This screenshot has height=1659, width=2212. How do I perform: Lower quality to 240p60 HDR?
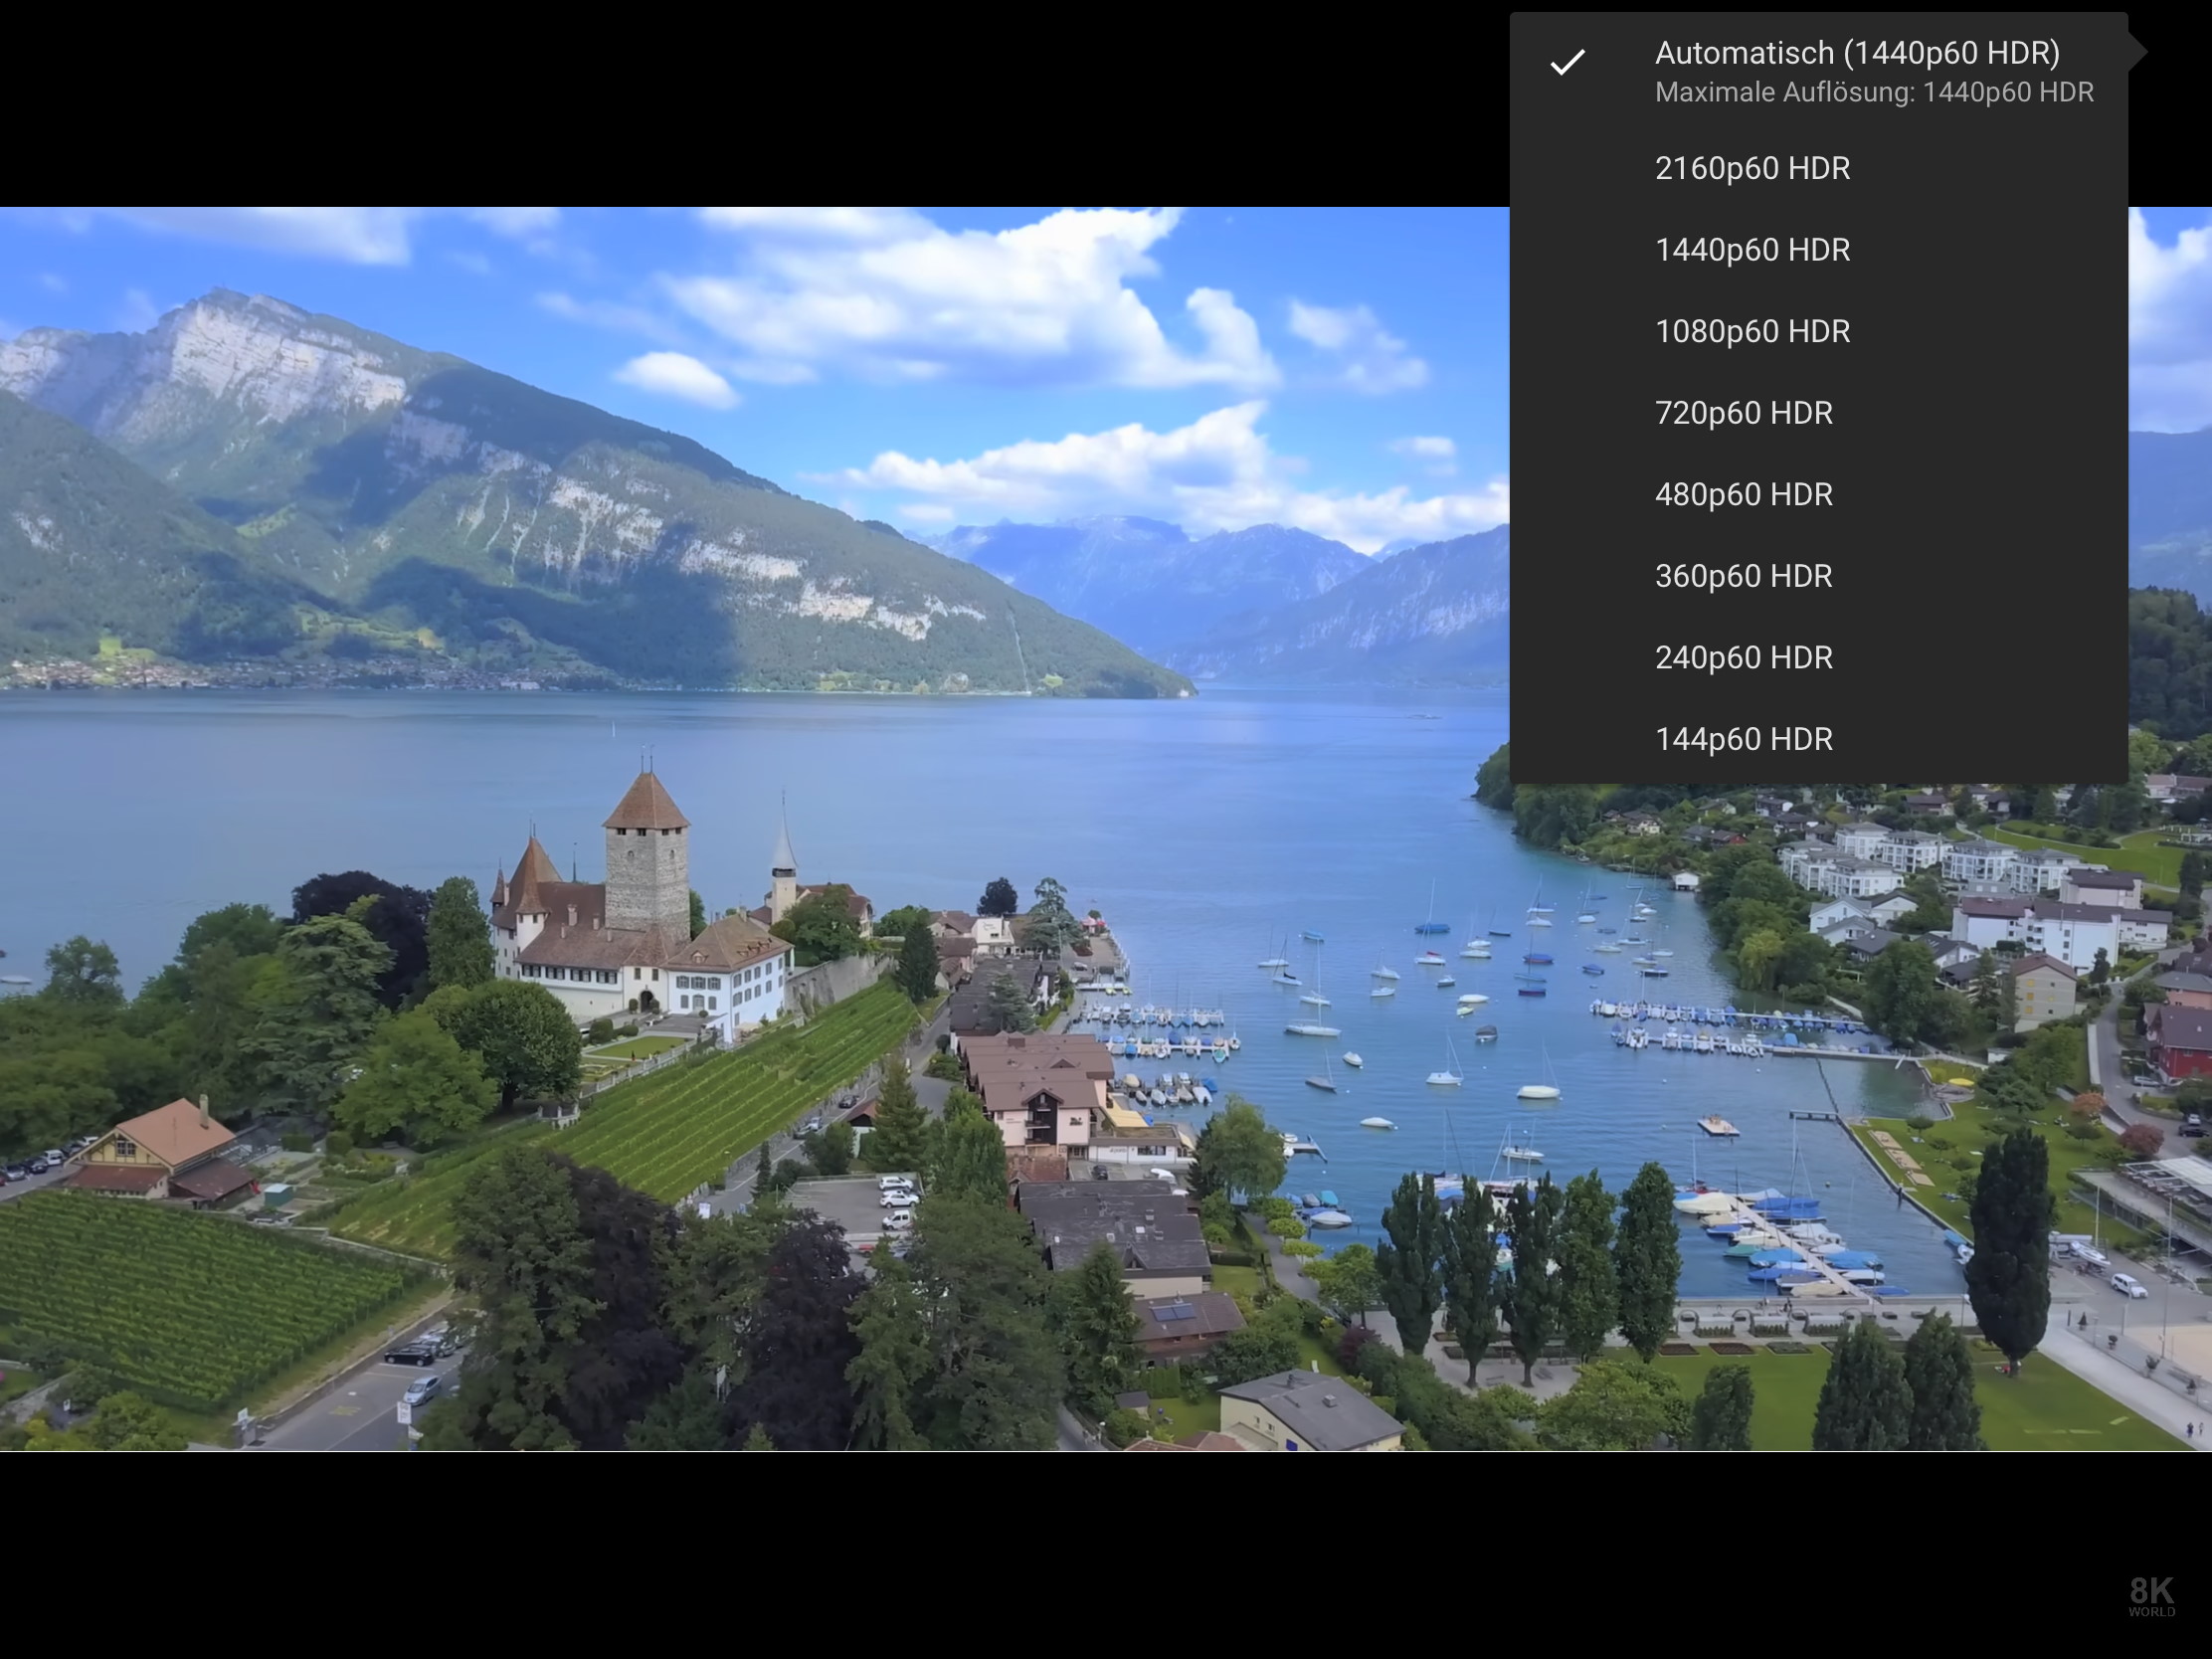(x=1743, y=658)
